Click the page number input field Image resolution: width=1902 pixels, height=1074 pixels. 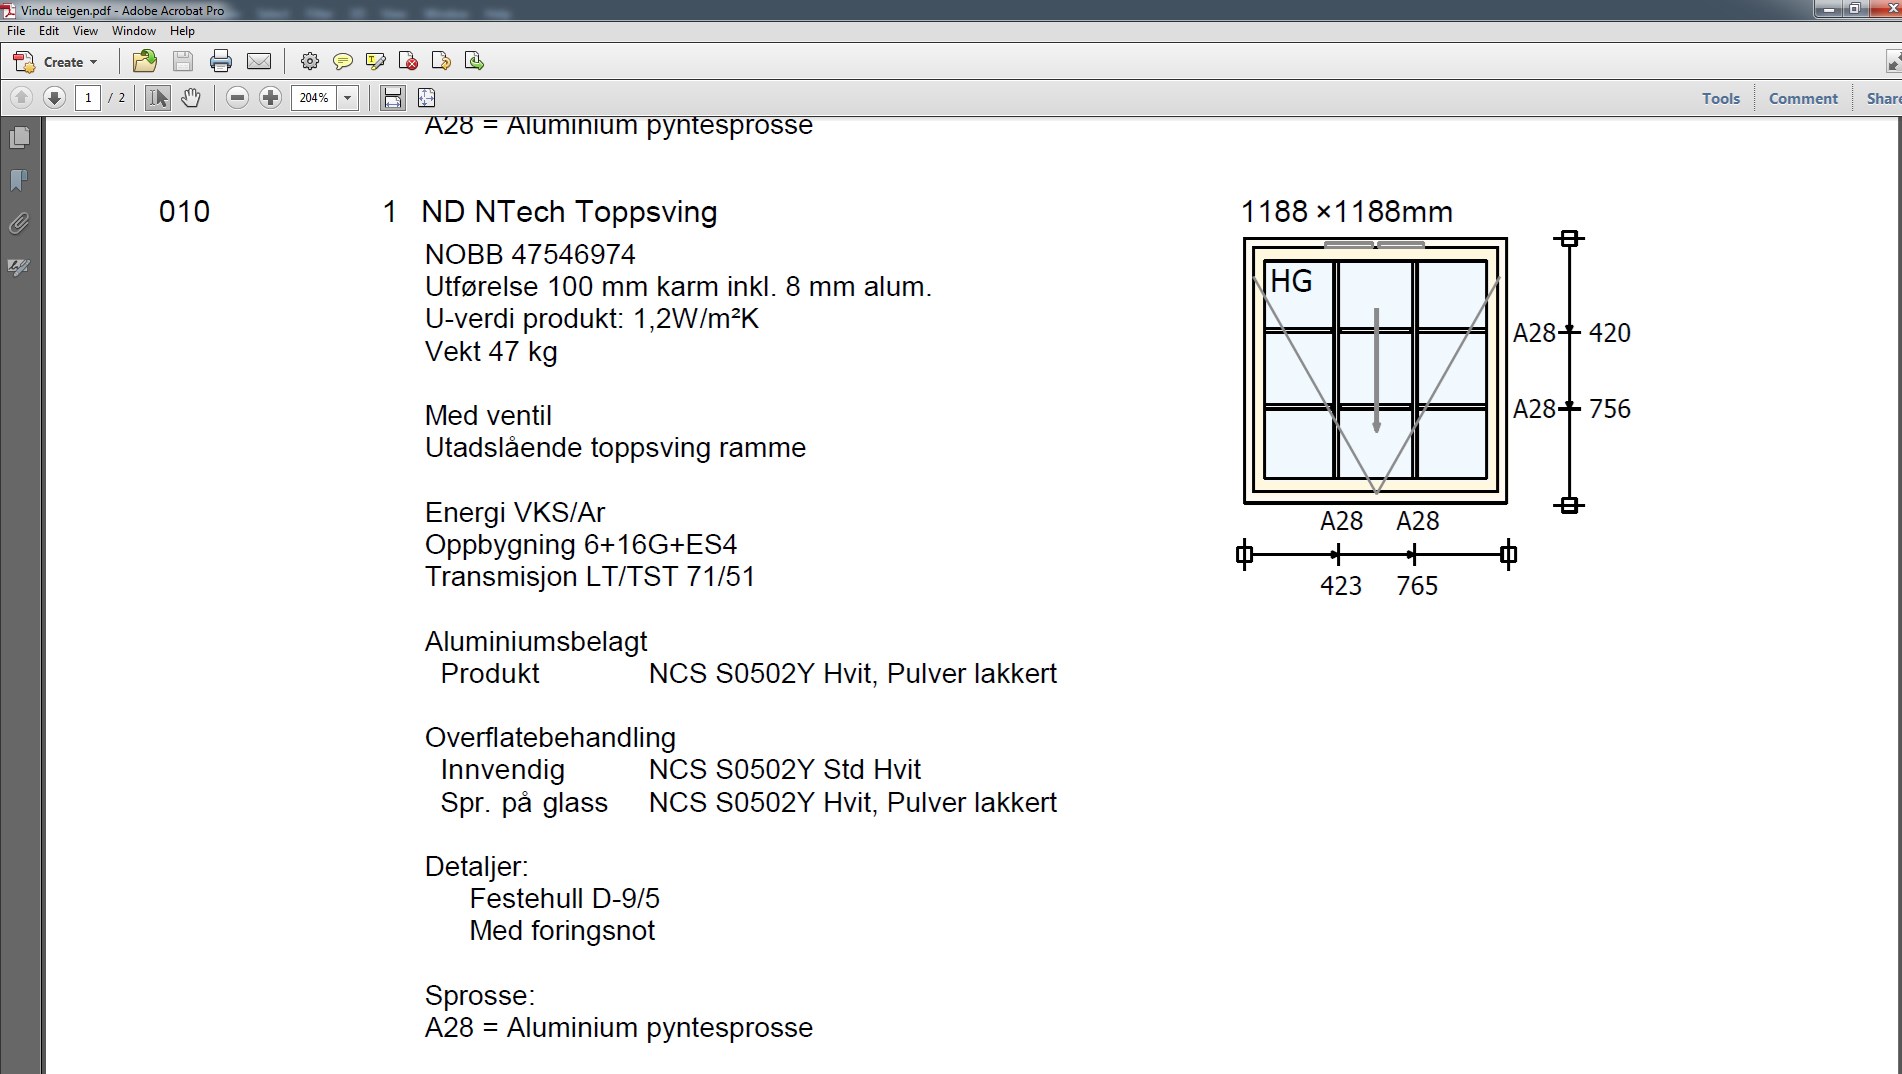pos(88,98)
